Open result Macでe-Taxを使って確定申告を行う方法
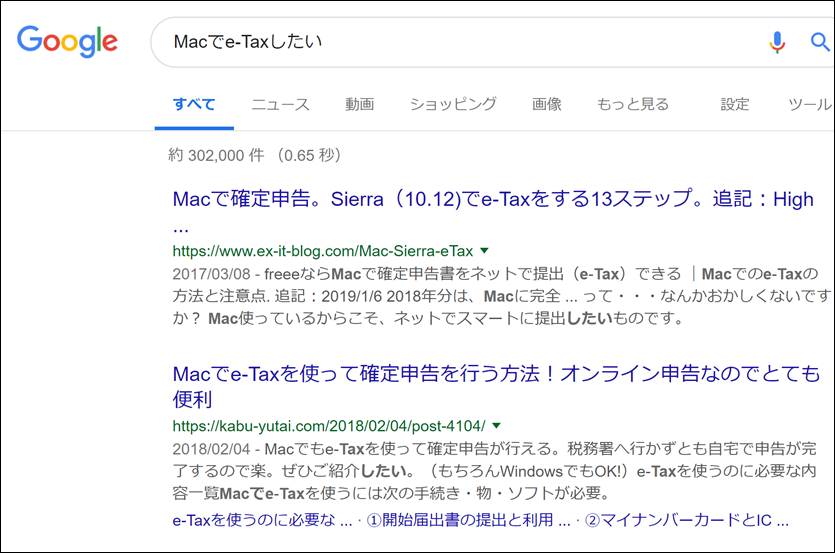 point(496,386)
